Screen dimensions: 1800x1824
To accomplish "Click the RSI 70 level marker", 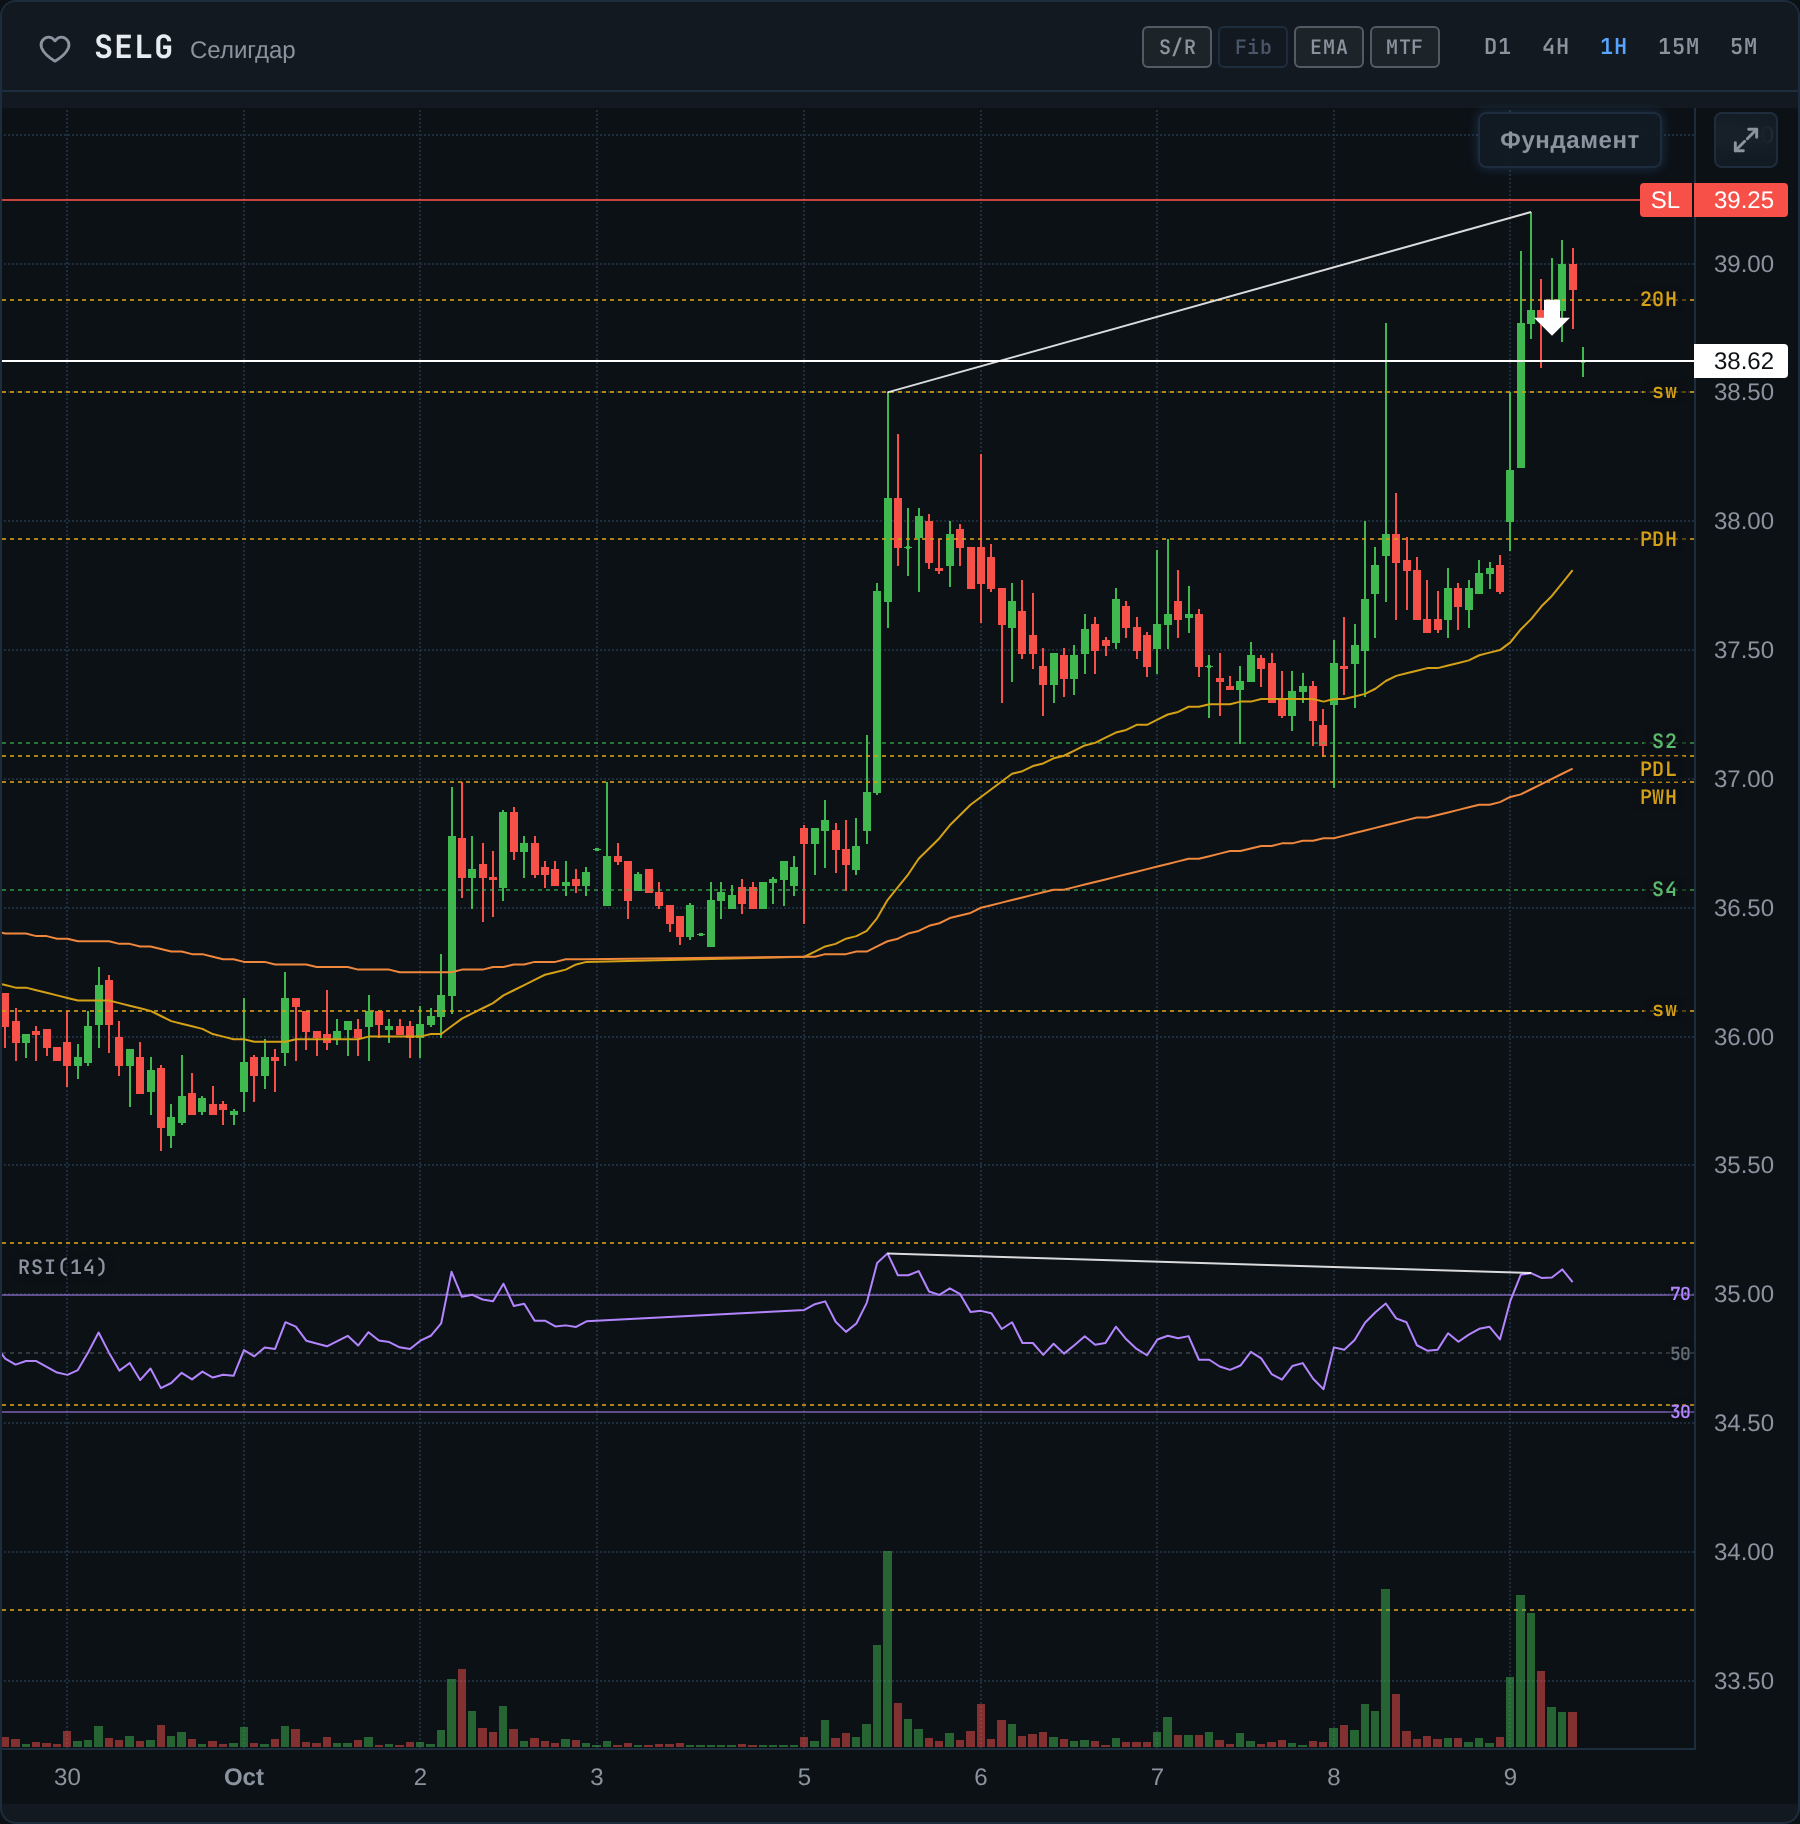I will point(1680,1294).
